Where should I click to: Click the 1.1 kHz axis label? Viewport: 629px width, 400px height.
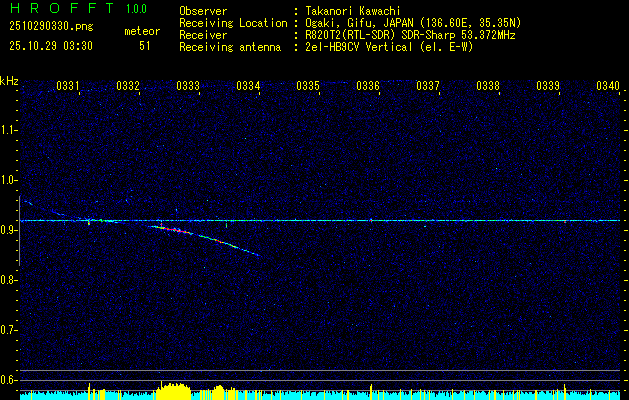click(8, 130)
